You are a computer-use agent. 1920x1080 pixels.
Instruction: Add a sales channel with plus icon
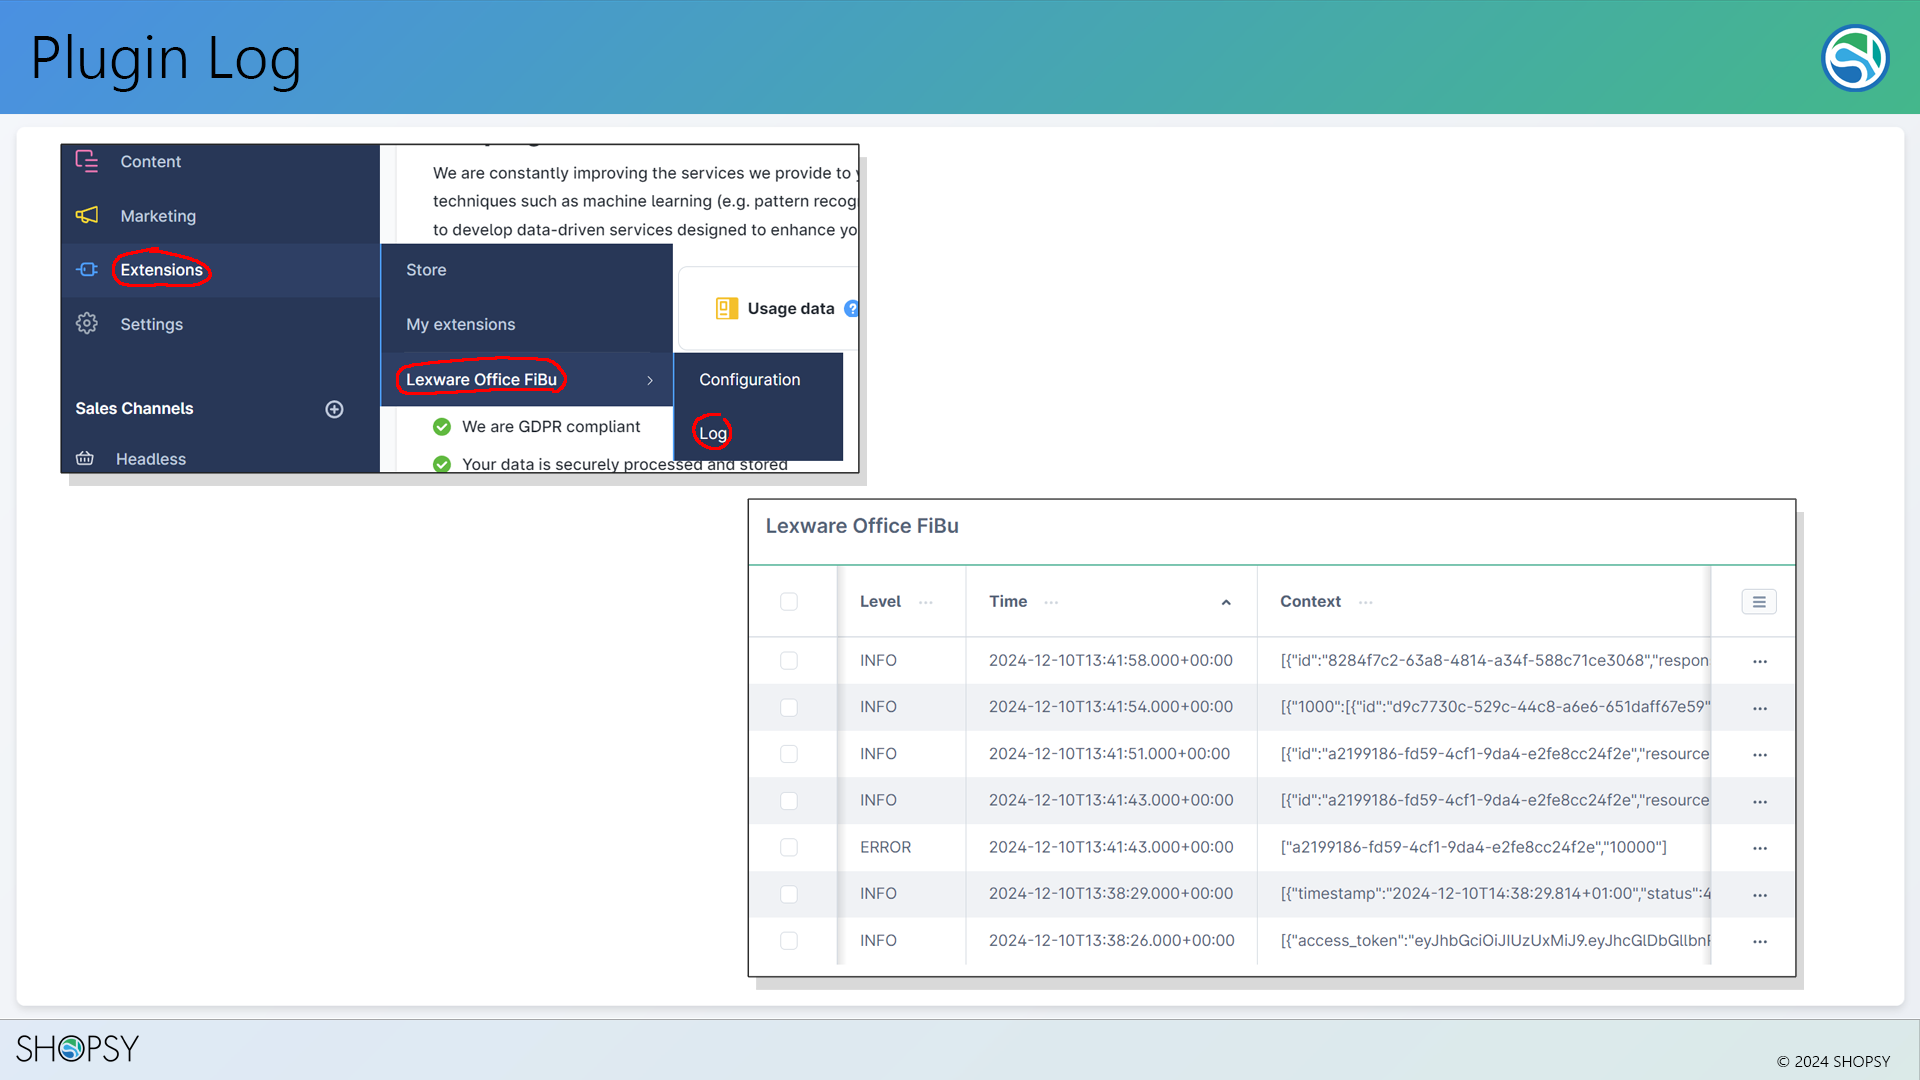tap(335, 409)
